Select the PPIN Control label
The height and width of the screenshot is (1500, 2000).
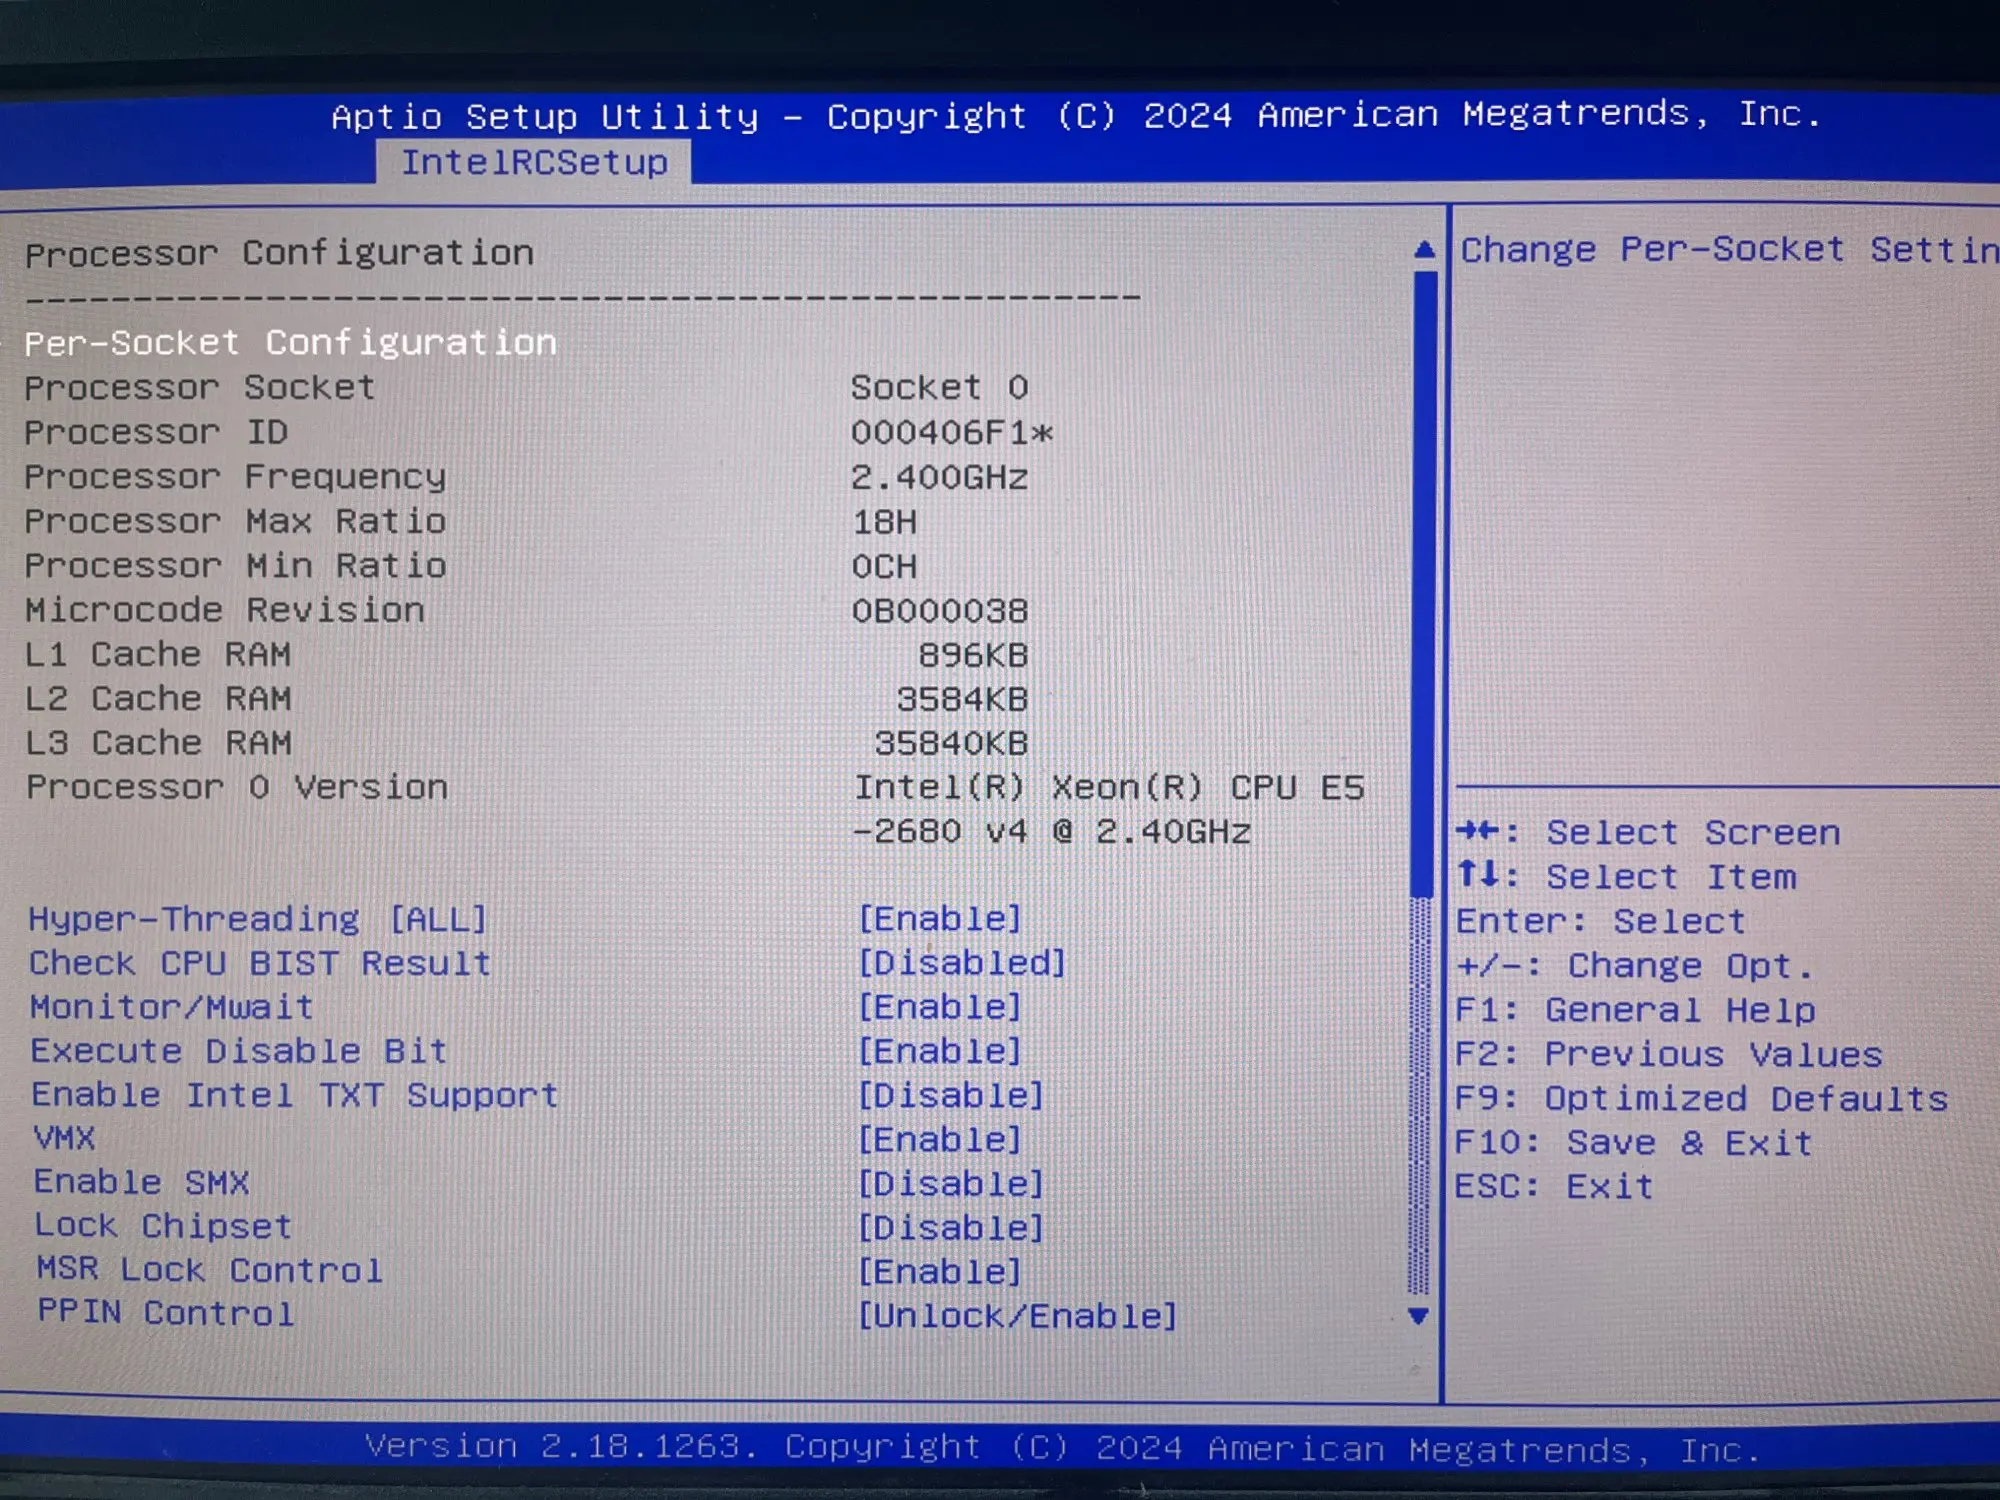tap(166, 1313)
